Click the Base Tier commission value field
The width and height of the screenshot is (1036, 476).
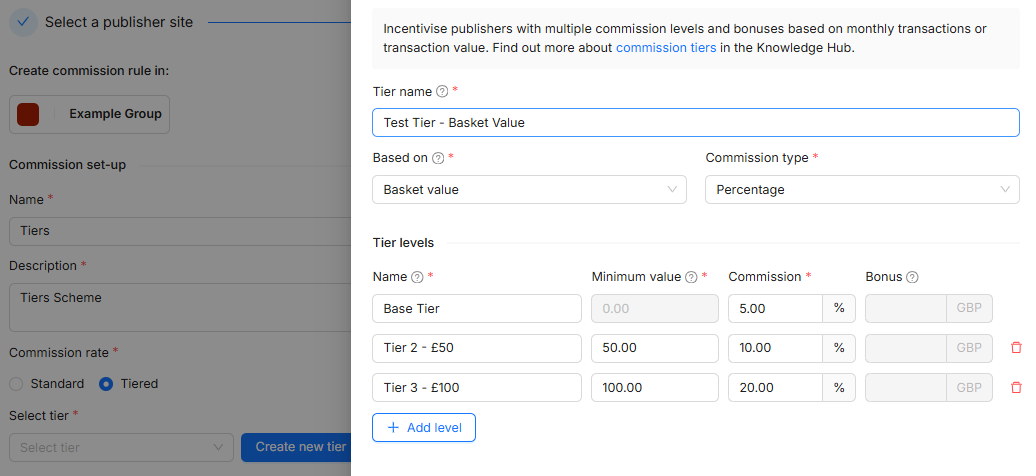[x=775, y=309]
